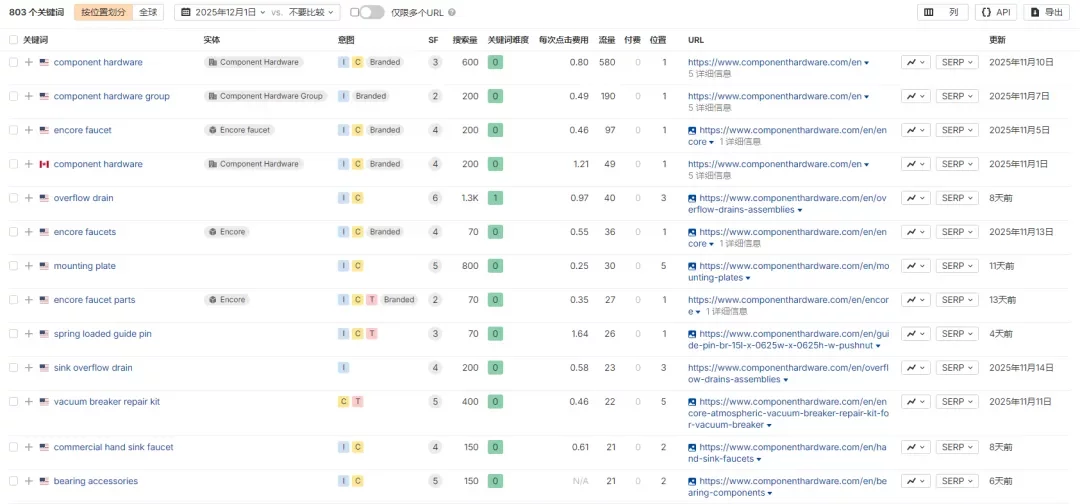1080x504 pixels.
Task: Click the Canada flag next to component hardware
Action: point(44,164)
